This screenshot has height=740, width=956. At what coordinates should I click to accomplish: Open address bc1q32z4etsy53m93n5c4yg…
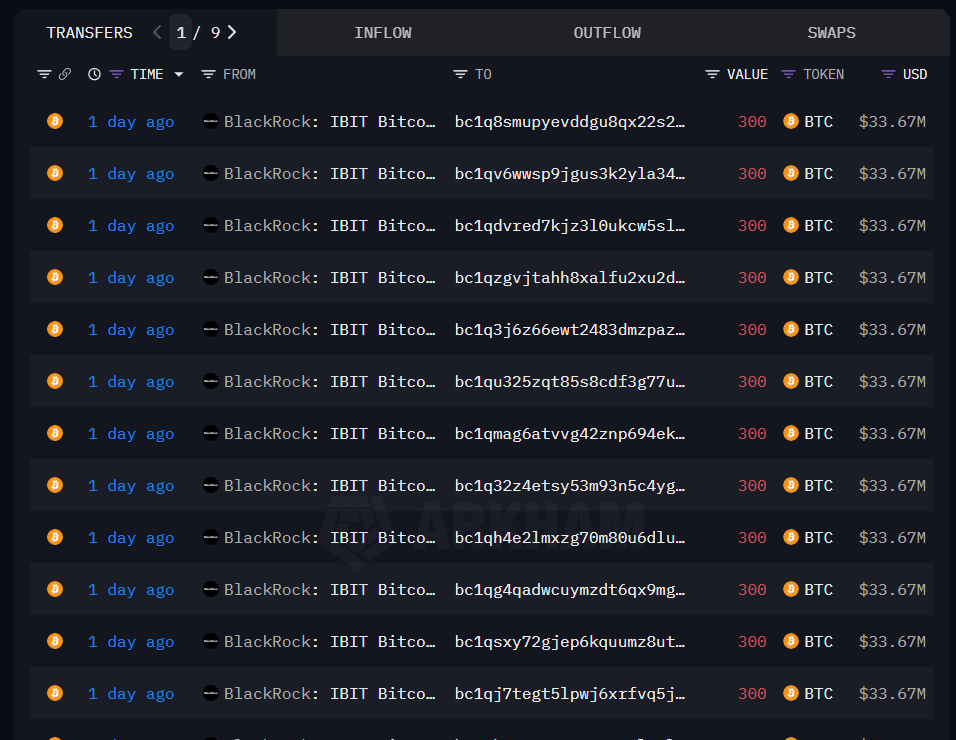tap(570, 486)
